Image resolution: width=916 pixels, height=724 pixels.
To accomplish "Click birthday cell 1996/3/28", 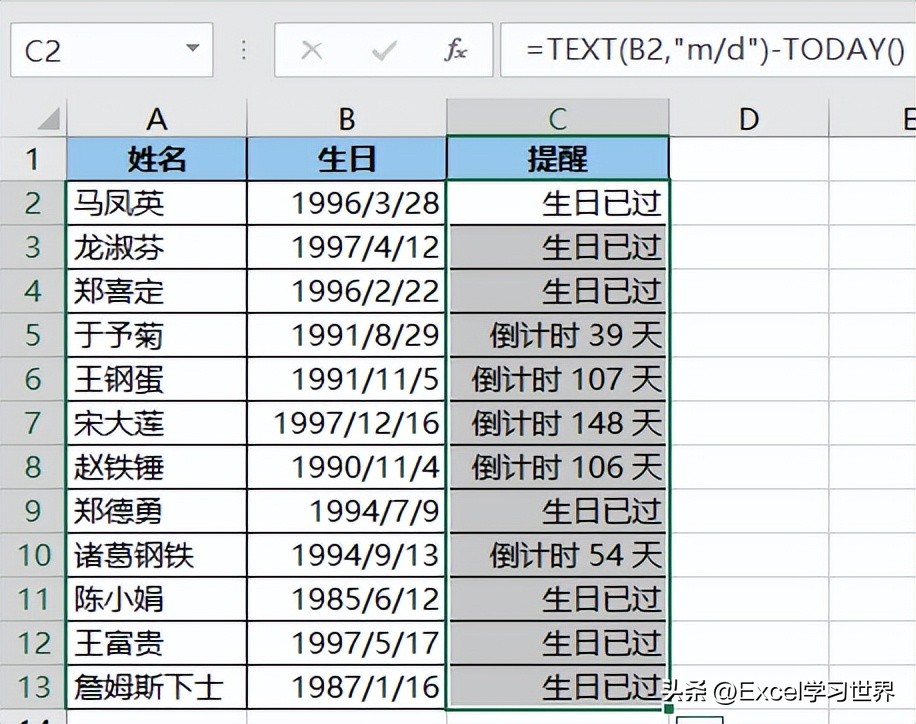I will 346,203.
